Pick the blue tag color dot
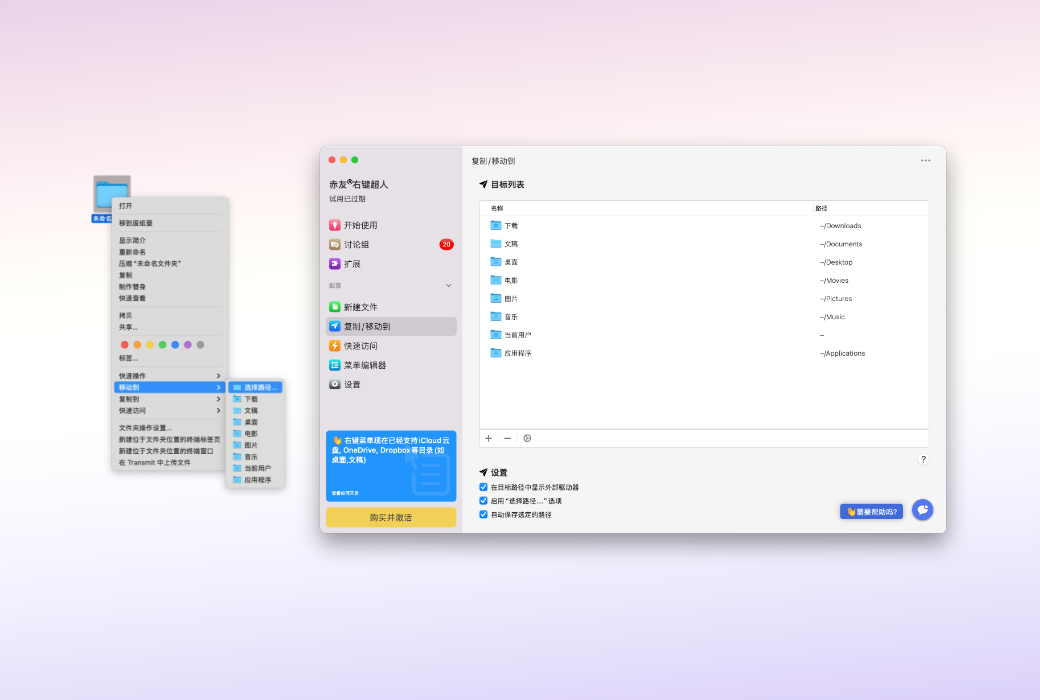Image resolution: width=1040 pixels, height=700 pixels. pos(175,345)
